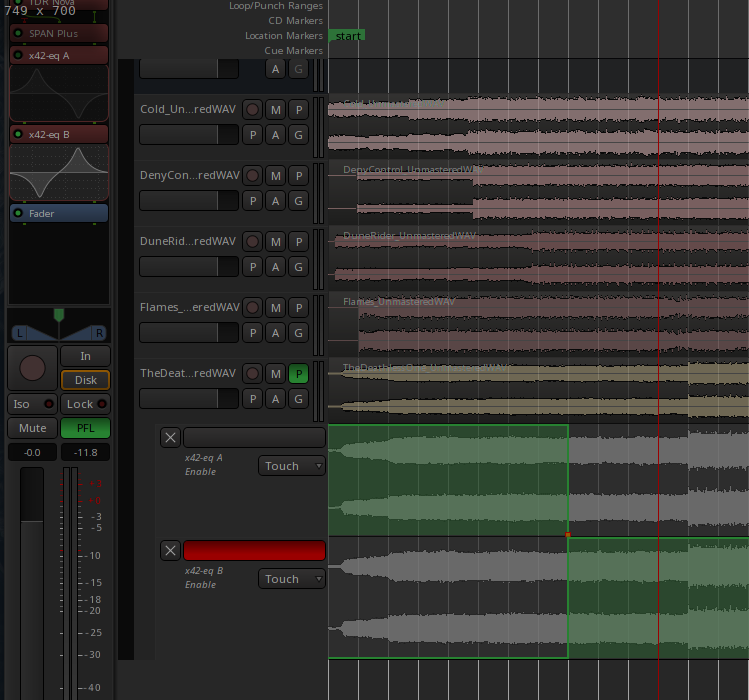
Task: Open x42-eq B automation mode dropdown
Action: (x=291, y=579)
